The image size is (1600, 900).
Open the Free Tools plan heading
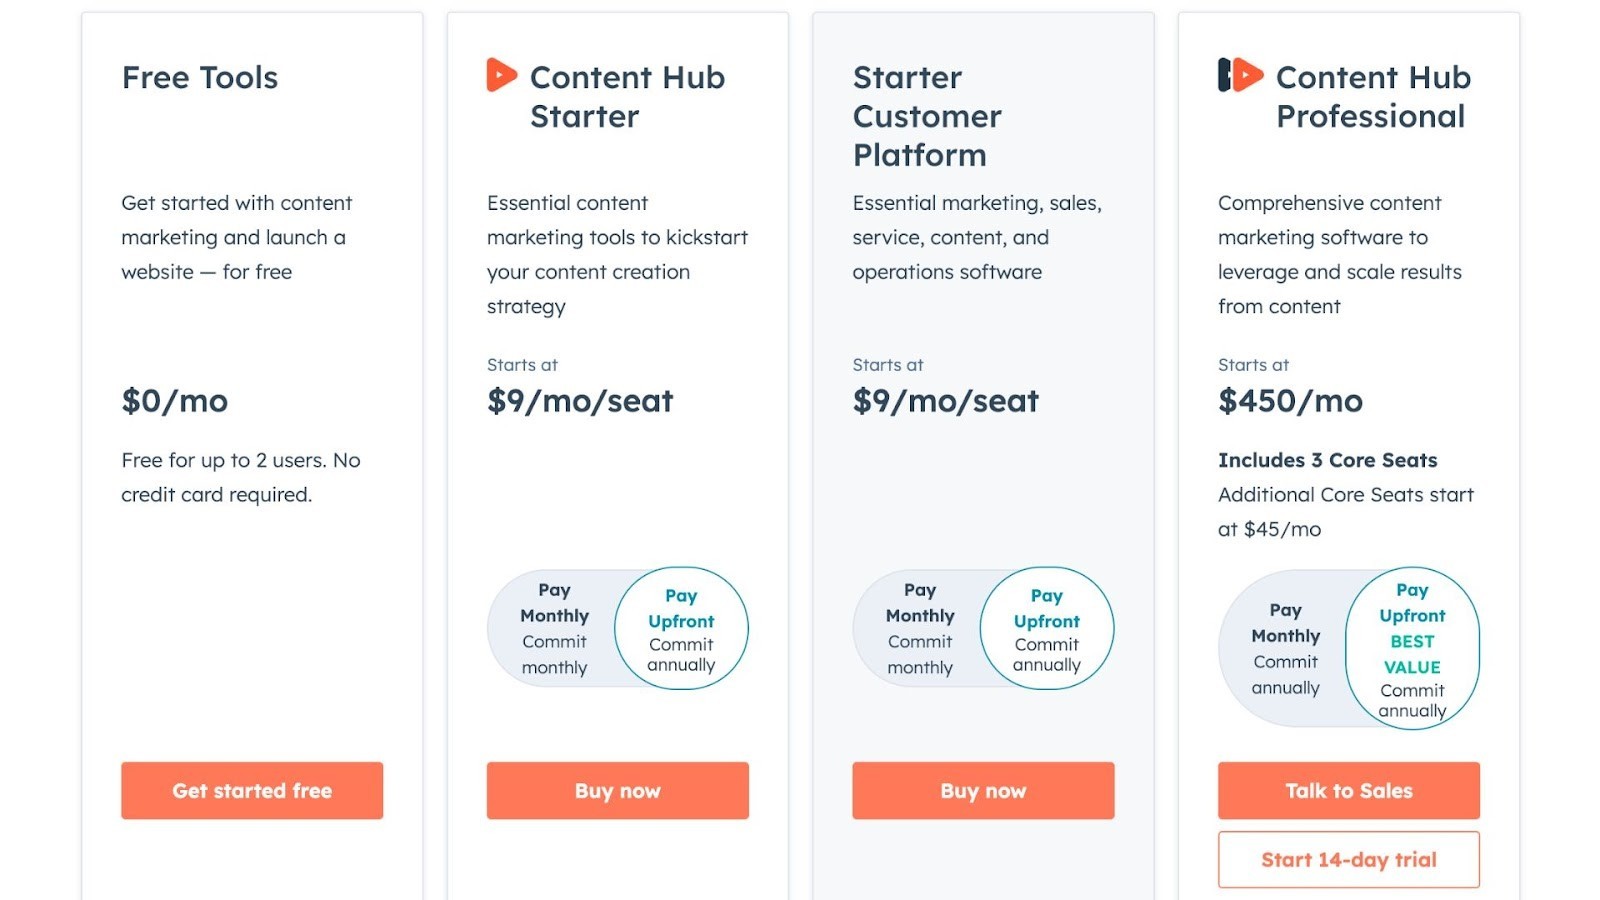(199, 78)
